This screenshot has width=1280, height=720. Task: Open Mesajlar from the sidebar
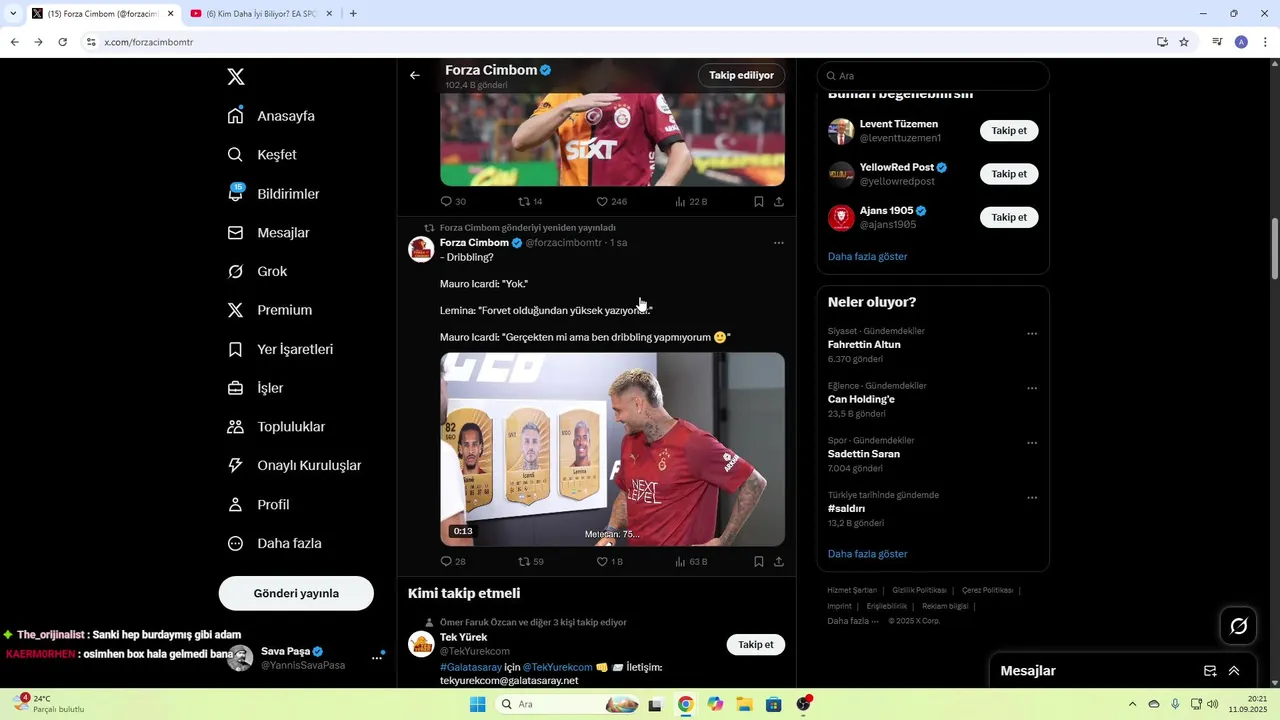click(x=268, y=233)
